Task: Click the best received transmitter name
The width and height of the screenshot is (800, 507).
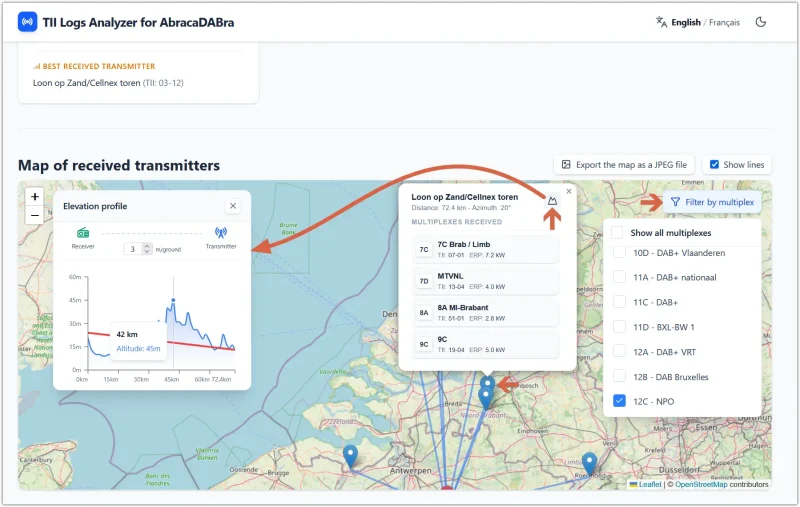Action: pos(86,83)
